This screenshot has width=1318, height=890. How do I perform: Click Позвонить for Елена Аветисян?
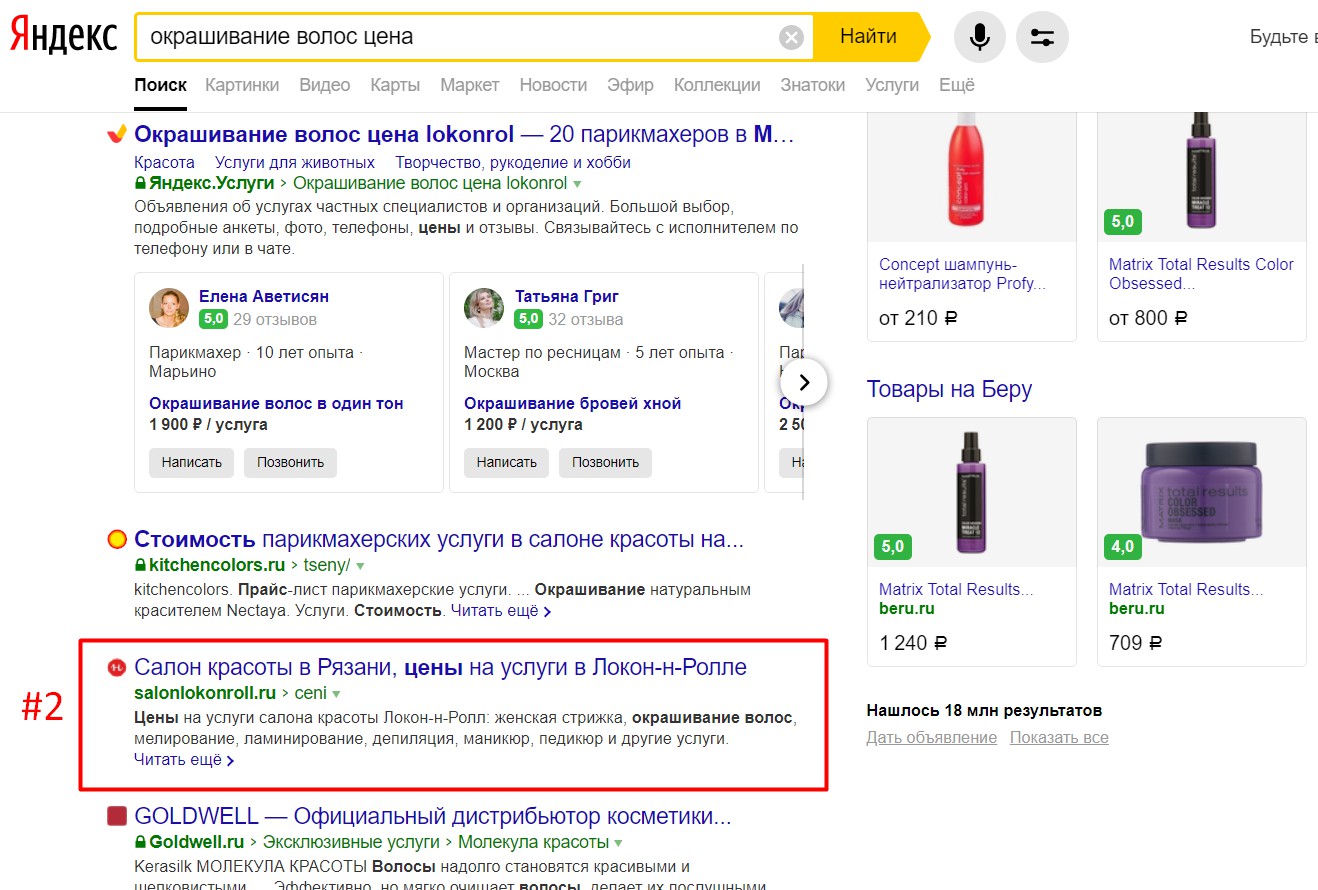coord(290,462)
